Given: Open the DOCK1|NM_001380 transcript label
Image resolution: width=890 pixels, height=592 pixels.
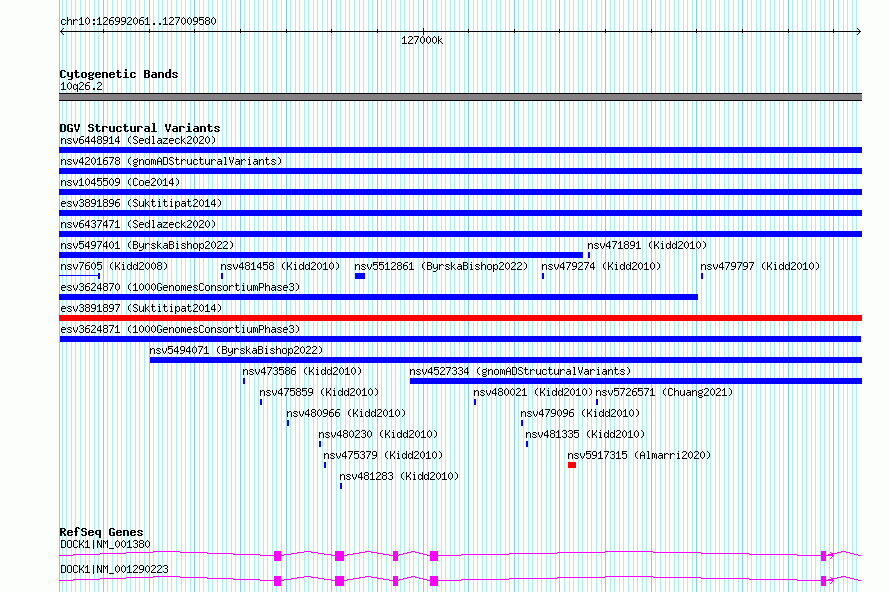Looking at the screenshot, I should tap(106, 544).
